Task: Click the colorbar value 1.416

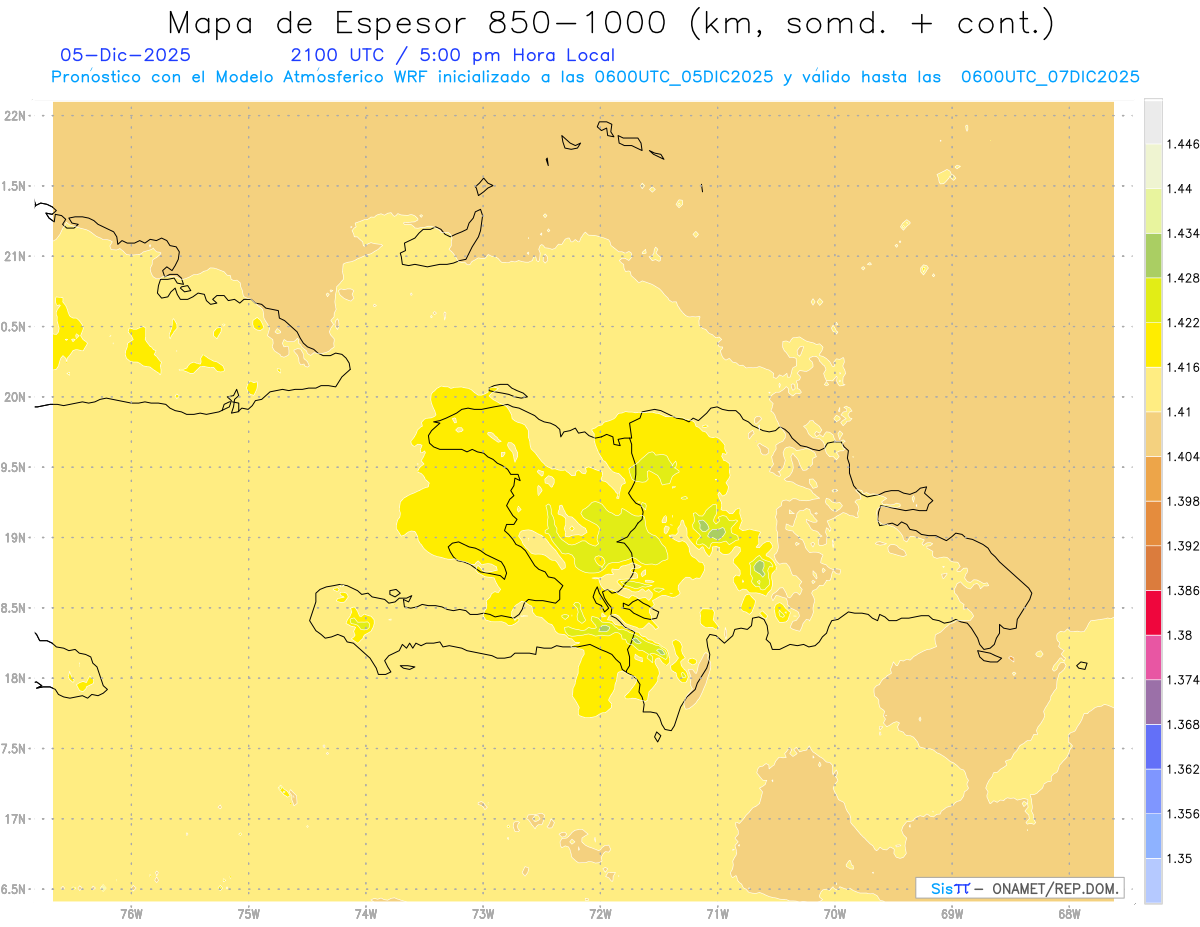Action: point(1184,367)
